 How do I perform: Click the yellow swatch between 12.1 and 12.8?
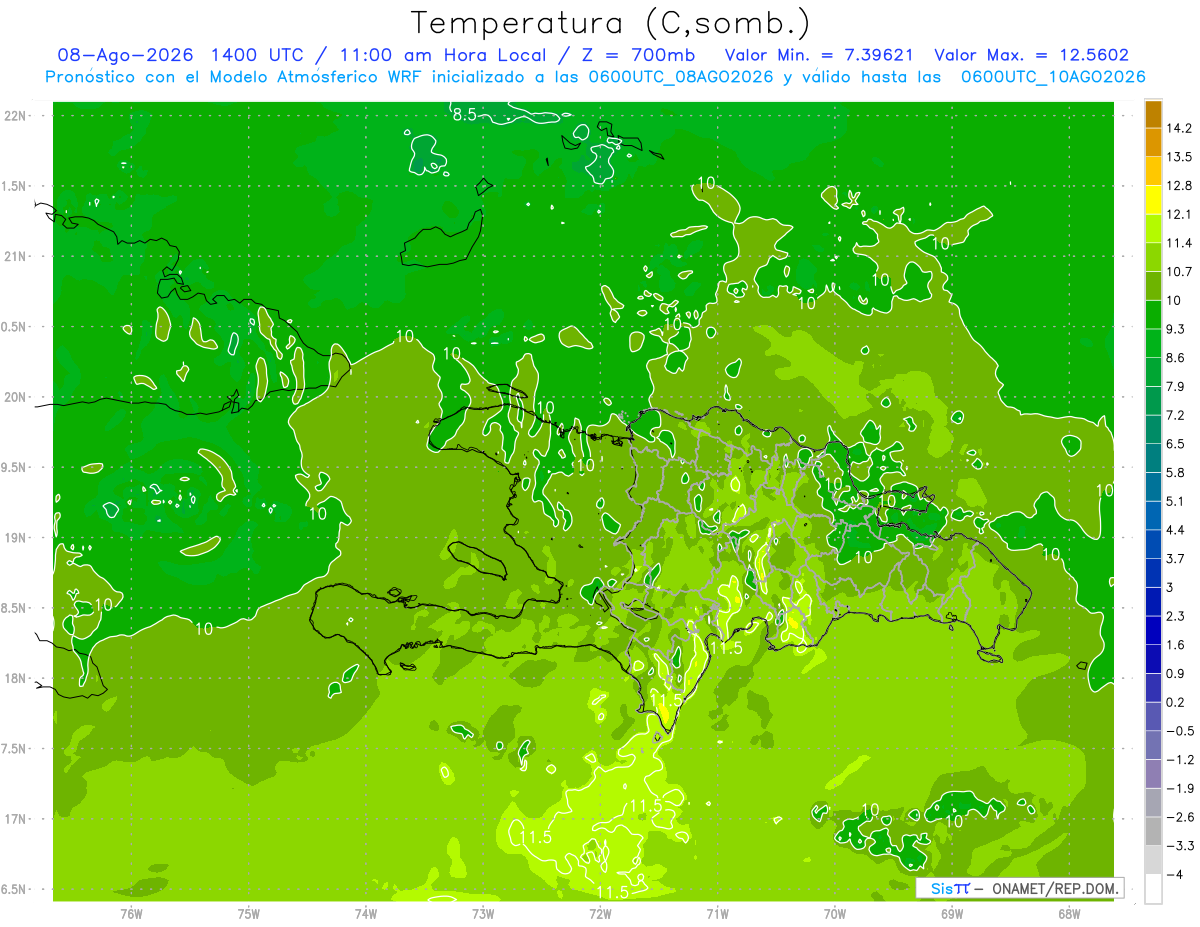point(1154,200)
